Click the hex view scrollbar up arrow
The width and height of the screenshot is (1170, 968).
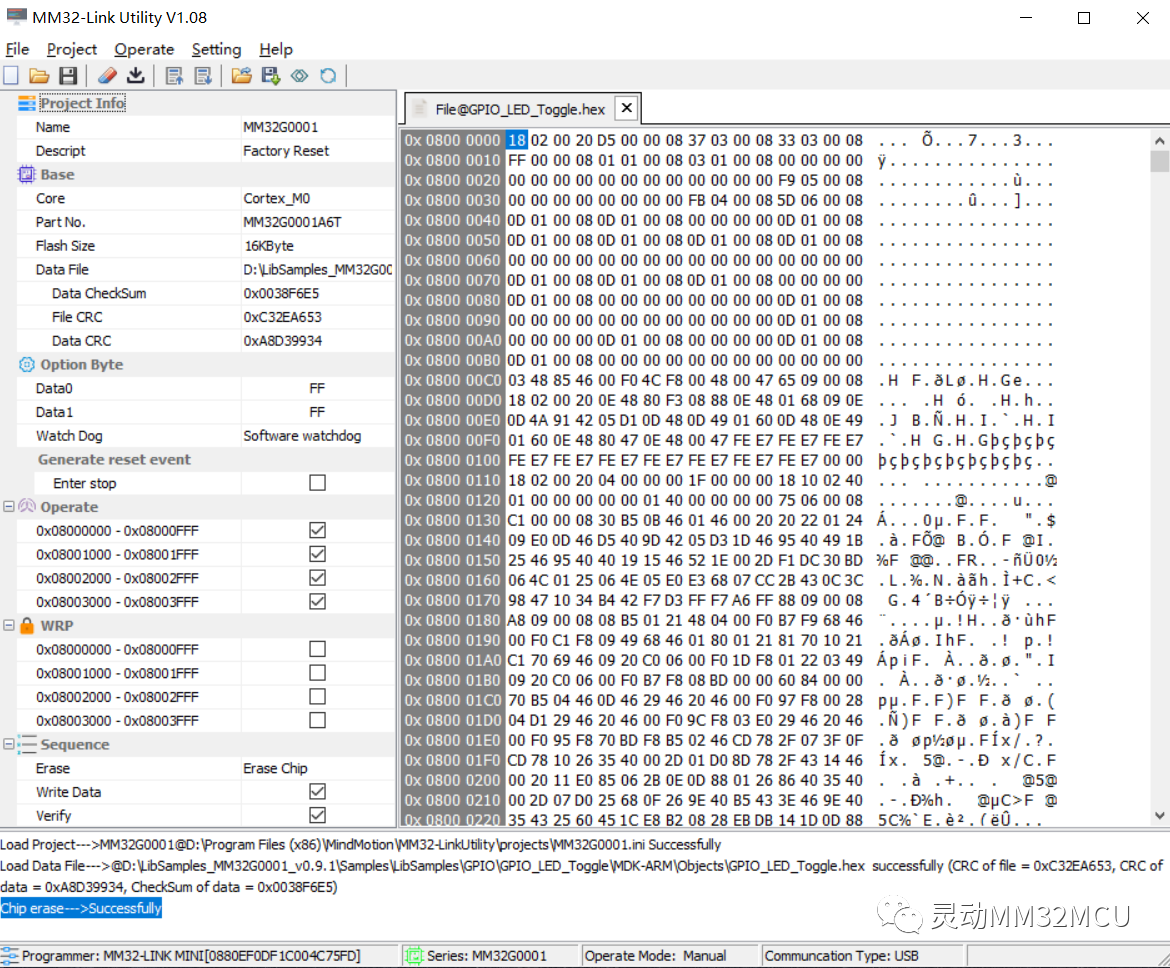point(1159,140)
